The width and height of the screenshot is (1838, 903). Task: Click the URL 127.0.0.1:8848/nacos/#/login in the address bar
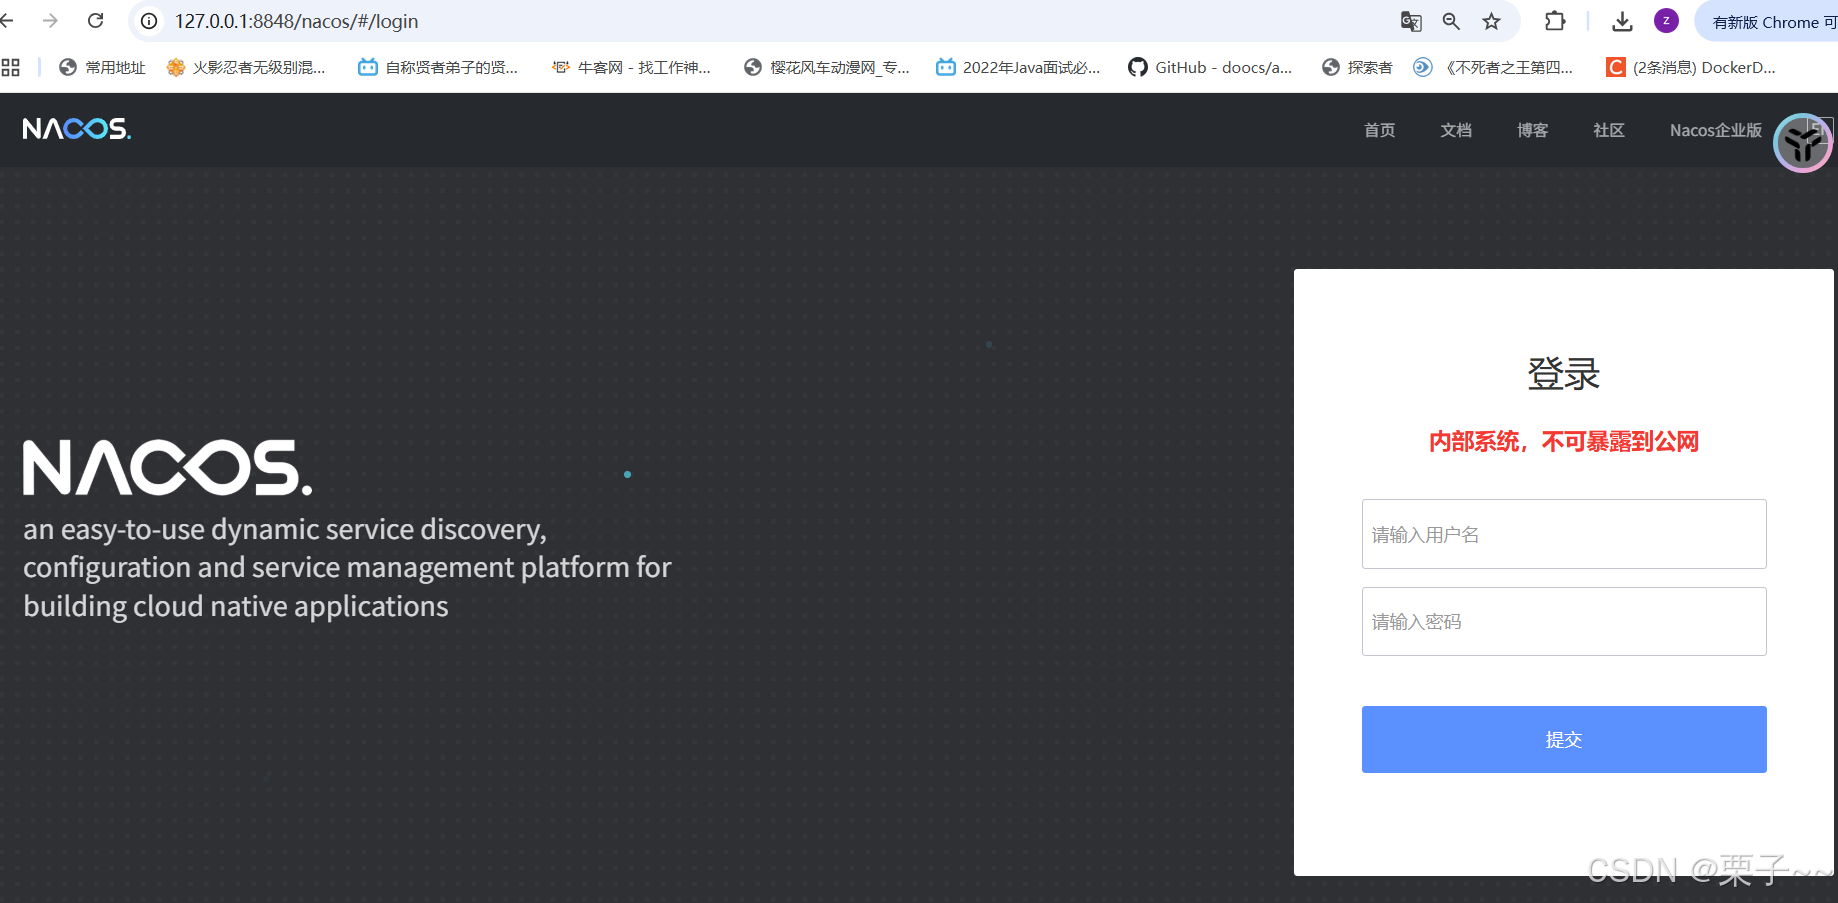coord(296,21)
